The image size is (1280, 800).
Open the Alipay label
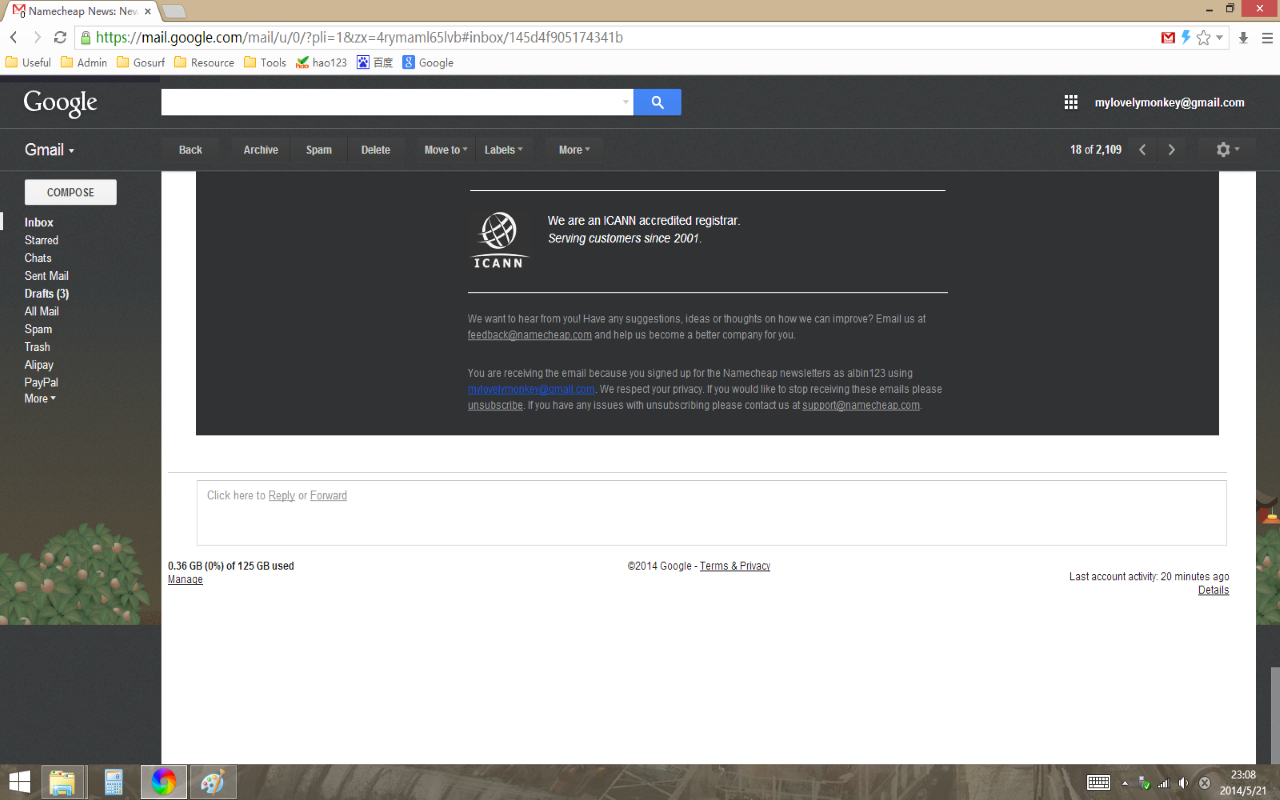39,365
